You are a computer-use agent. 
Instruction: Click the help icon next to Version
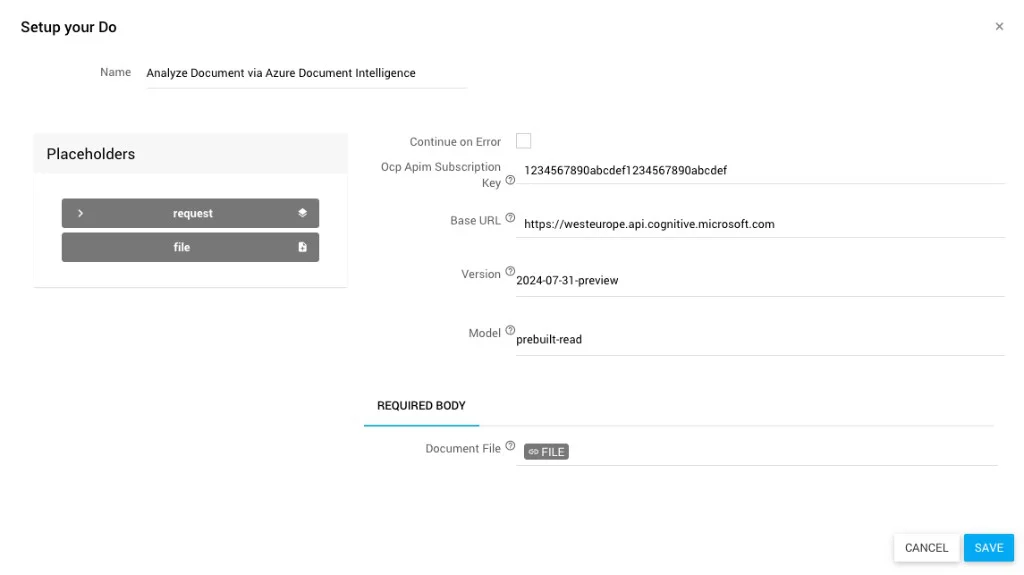click(x=510, y=271)
